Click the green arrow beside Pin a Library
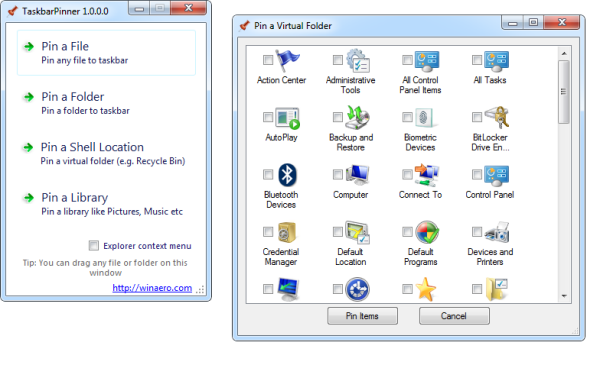 29,198
